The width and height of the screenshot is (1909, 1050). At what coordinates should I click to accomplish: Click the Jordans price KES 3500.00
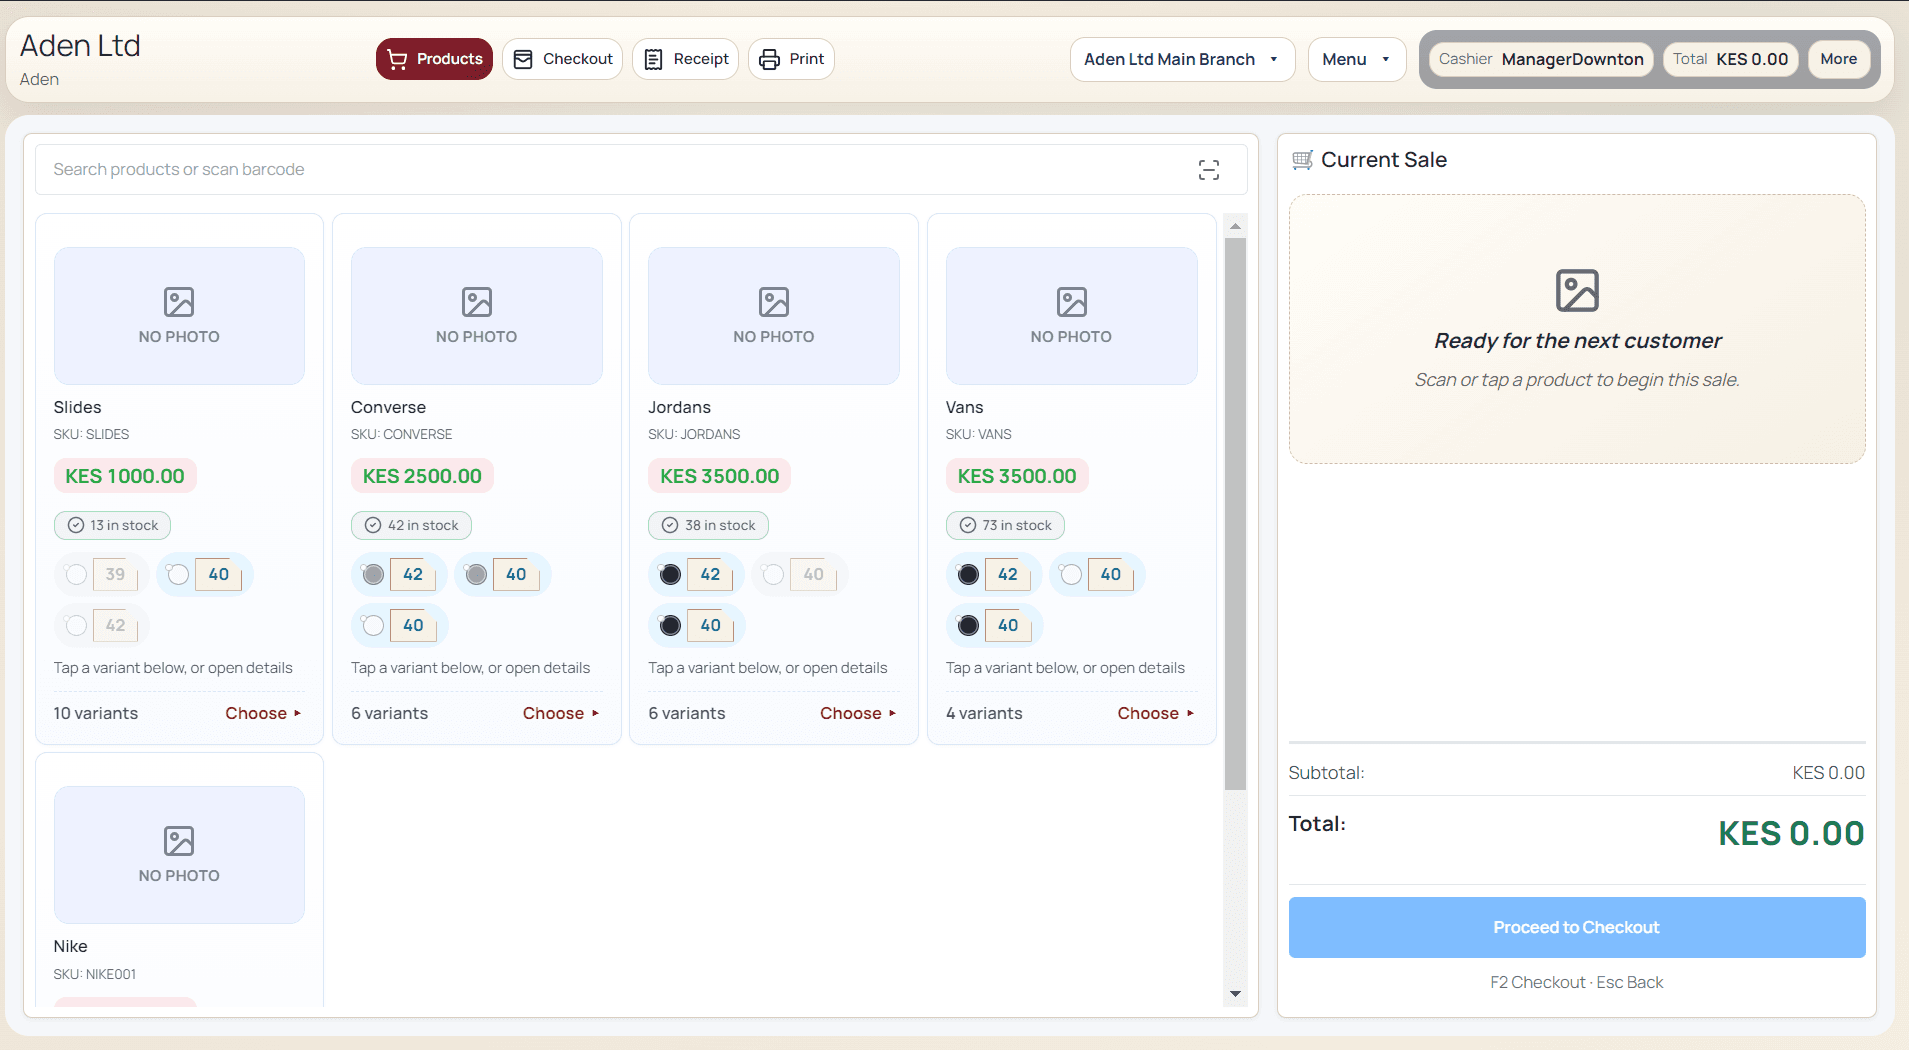(719, 476)
